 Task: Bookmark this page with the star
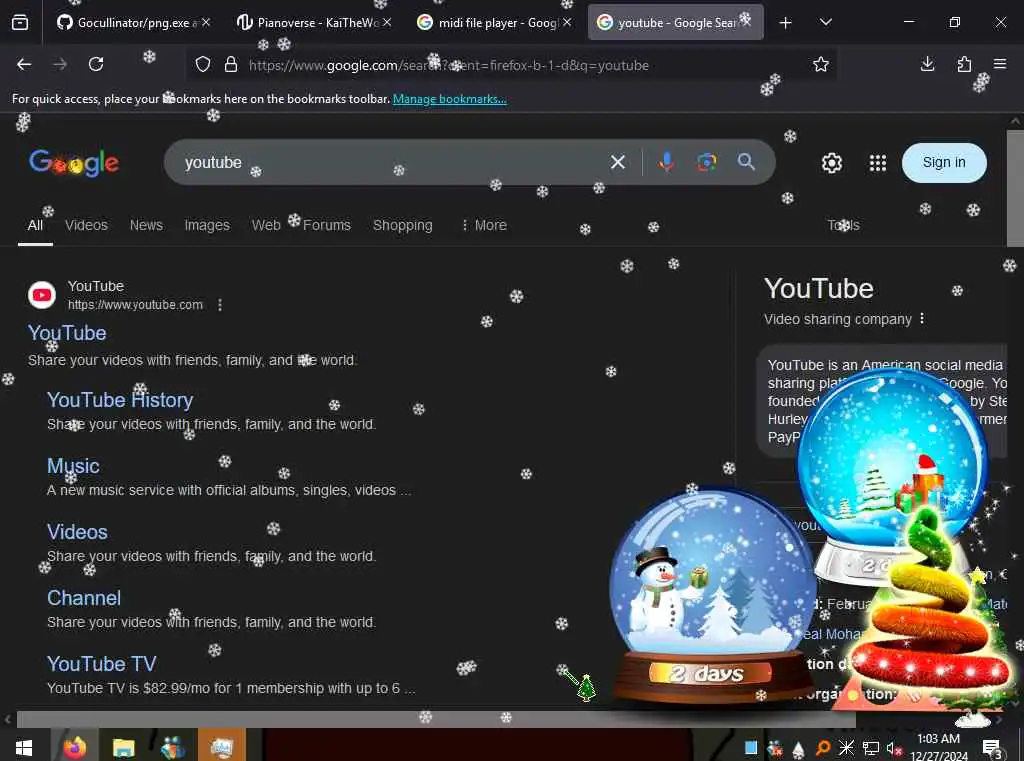click(821, 64)
